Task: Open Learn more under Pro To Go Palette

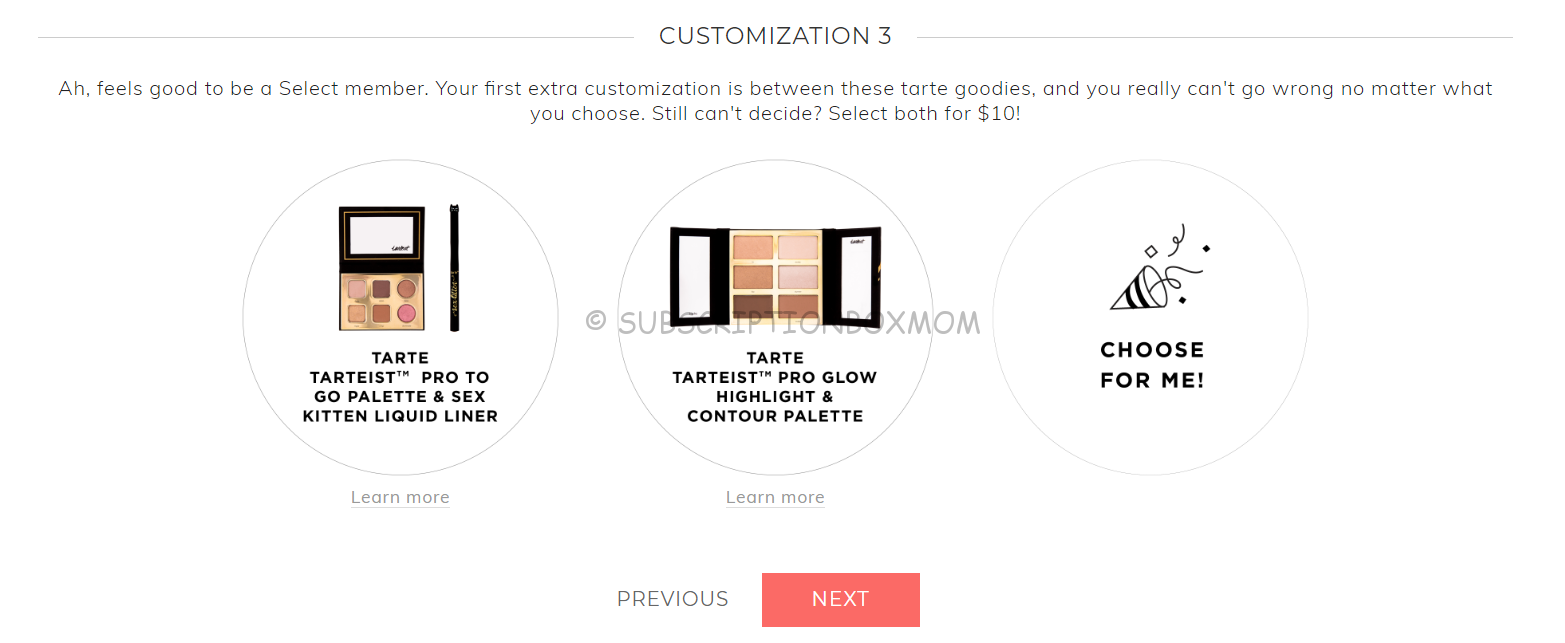Action: (x=400, y=497)
